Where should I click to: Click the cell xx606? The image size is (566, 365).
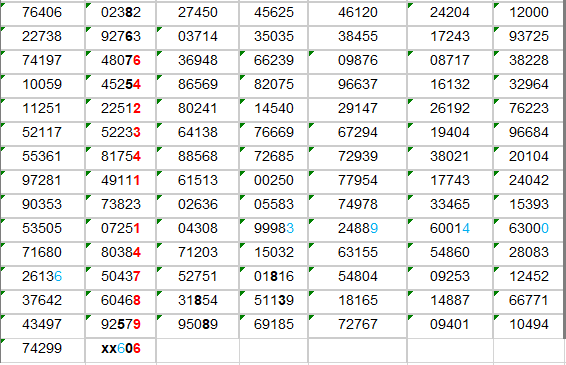click(121, 349)
